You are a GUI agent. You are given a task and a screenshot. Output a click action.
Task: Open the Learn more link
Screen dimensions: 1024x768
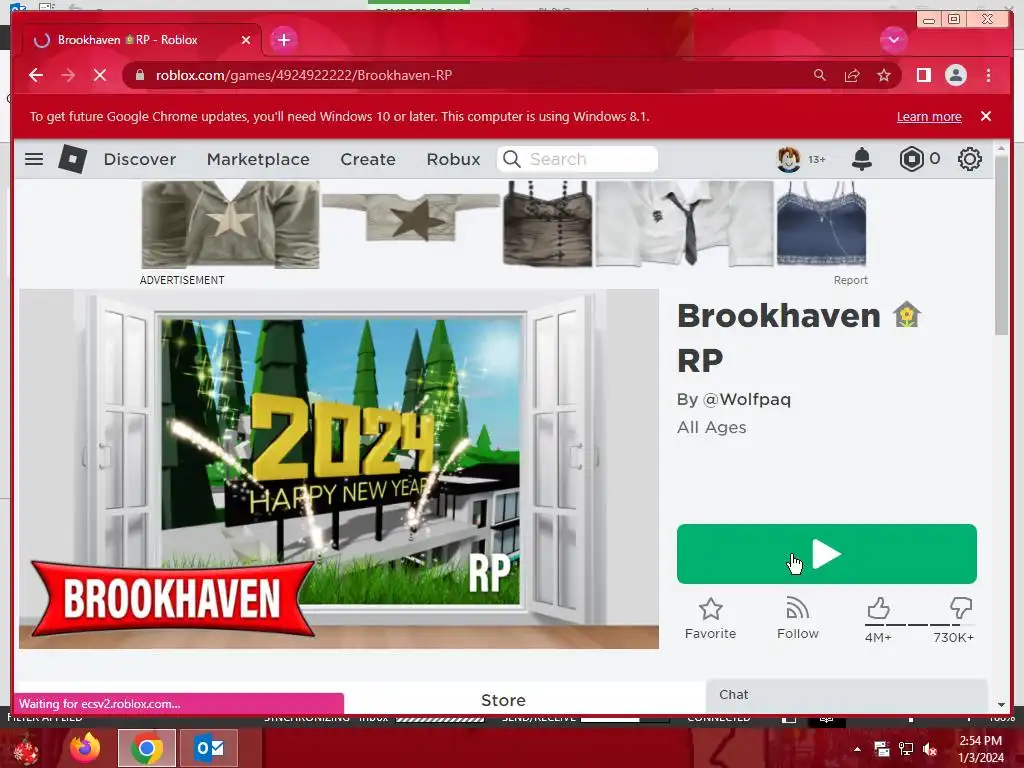coord(929,116)
